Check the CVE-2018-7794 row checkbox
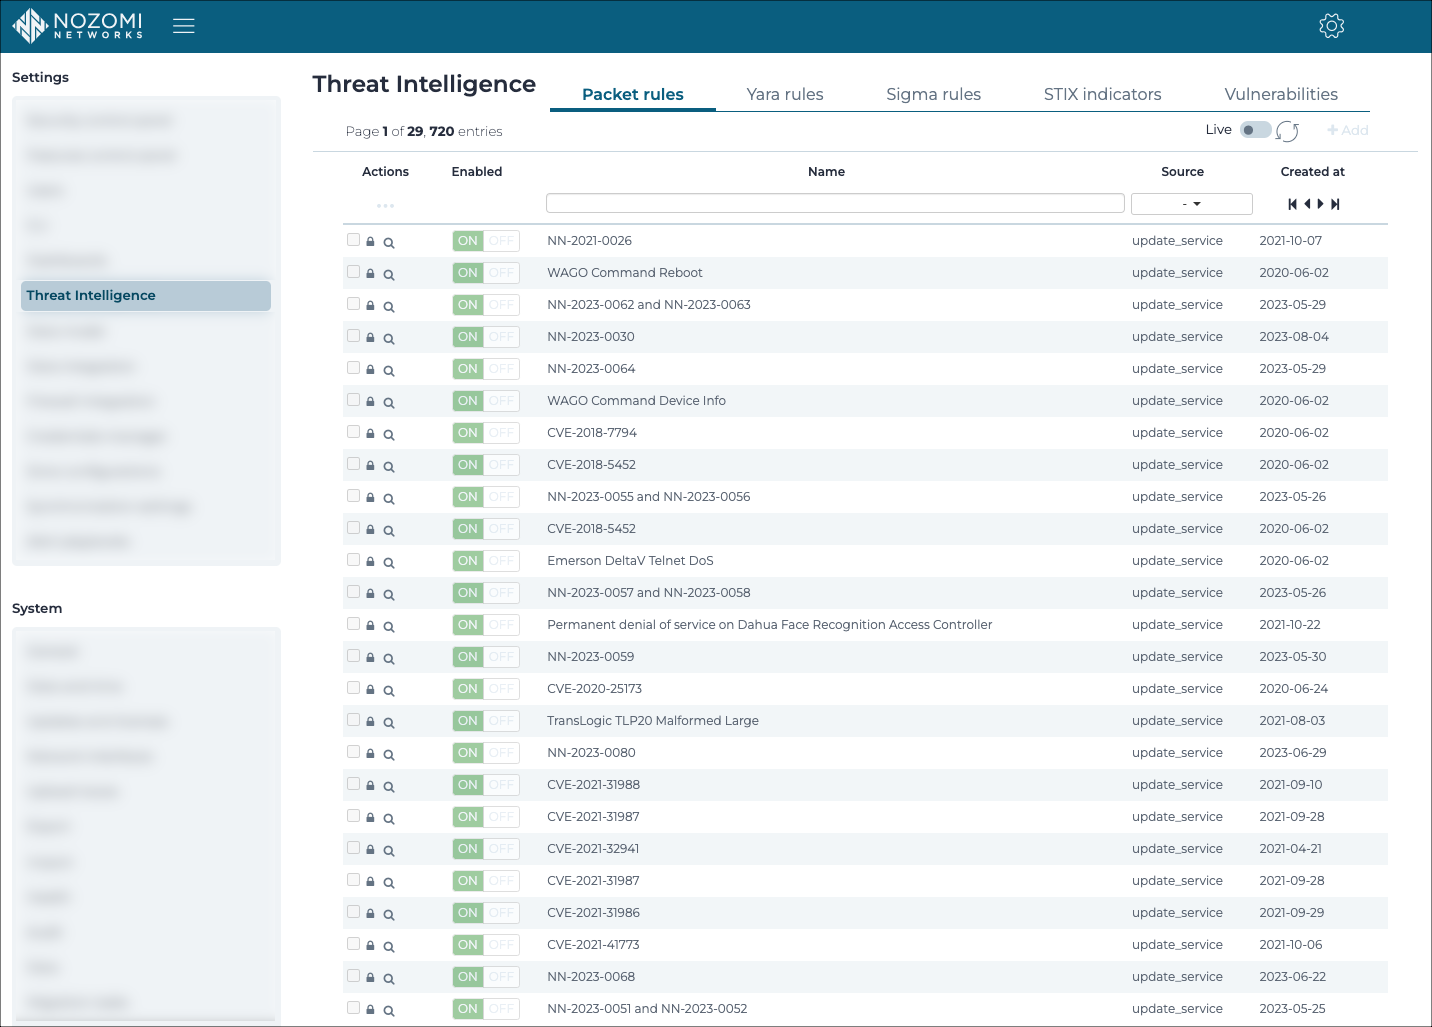The width and height of the screenshot is (1432, 1027). point(353,432)
